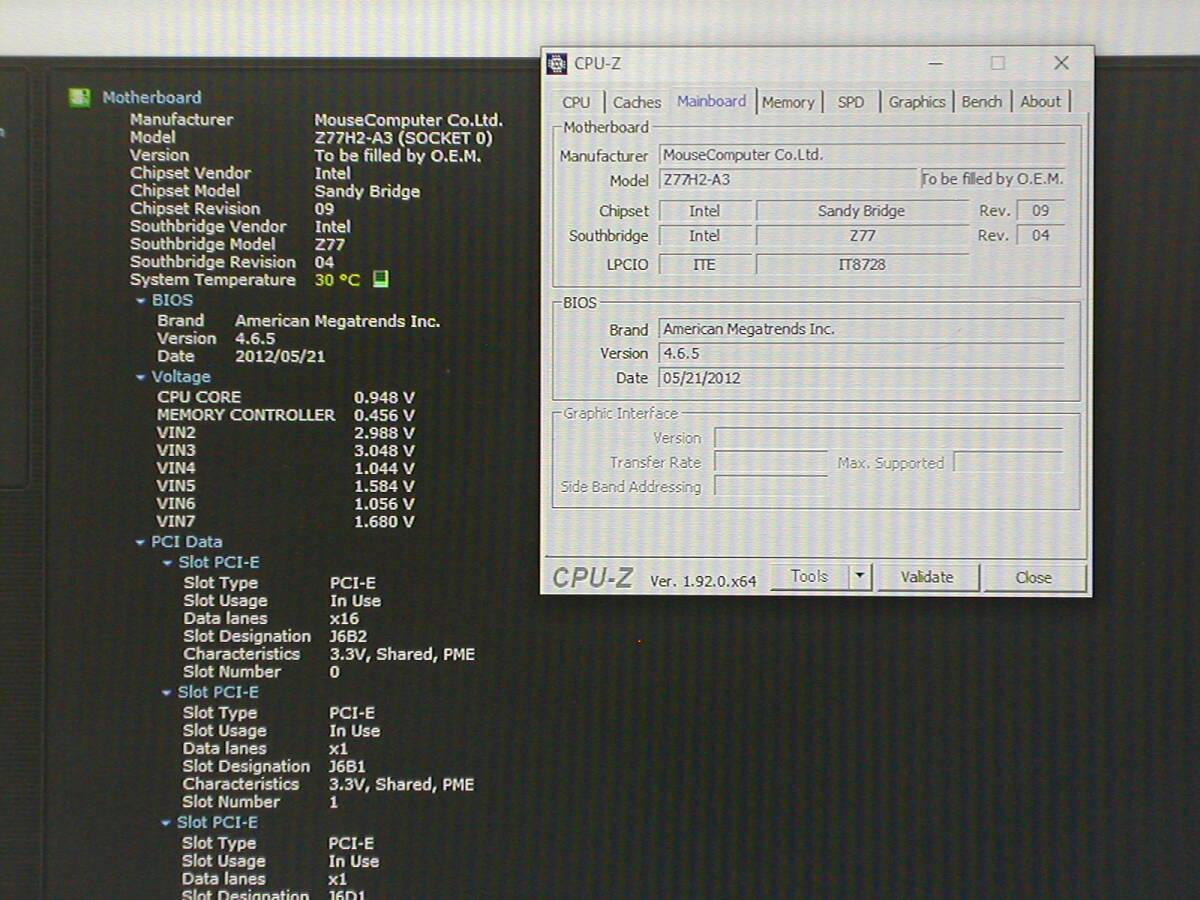
Task: Collapse the Slot PCI-E entry with J6B2
Action: (168, 563)
